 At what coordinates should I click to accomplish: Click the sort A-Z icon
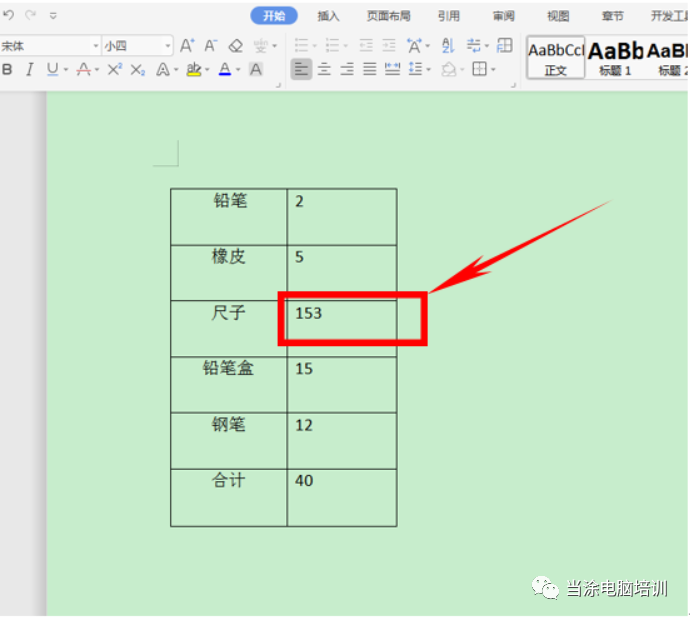click(448, 45)
